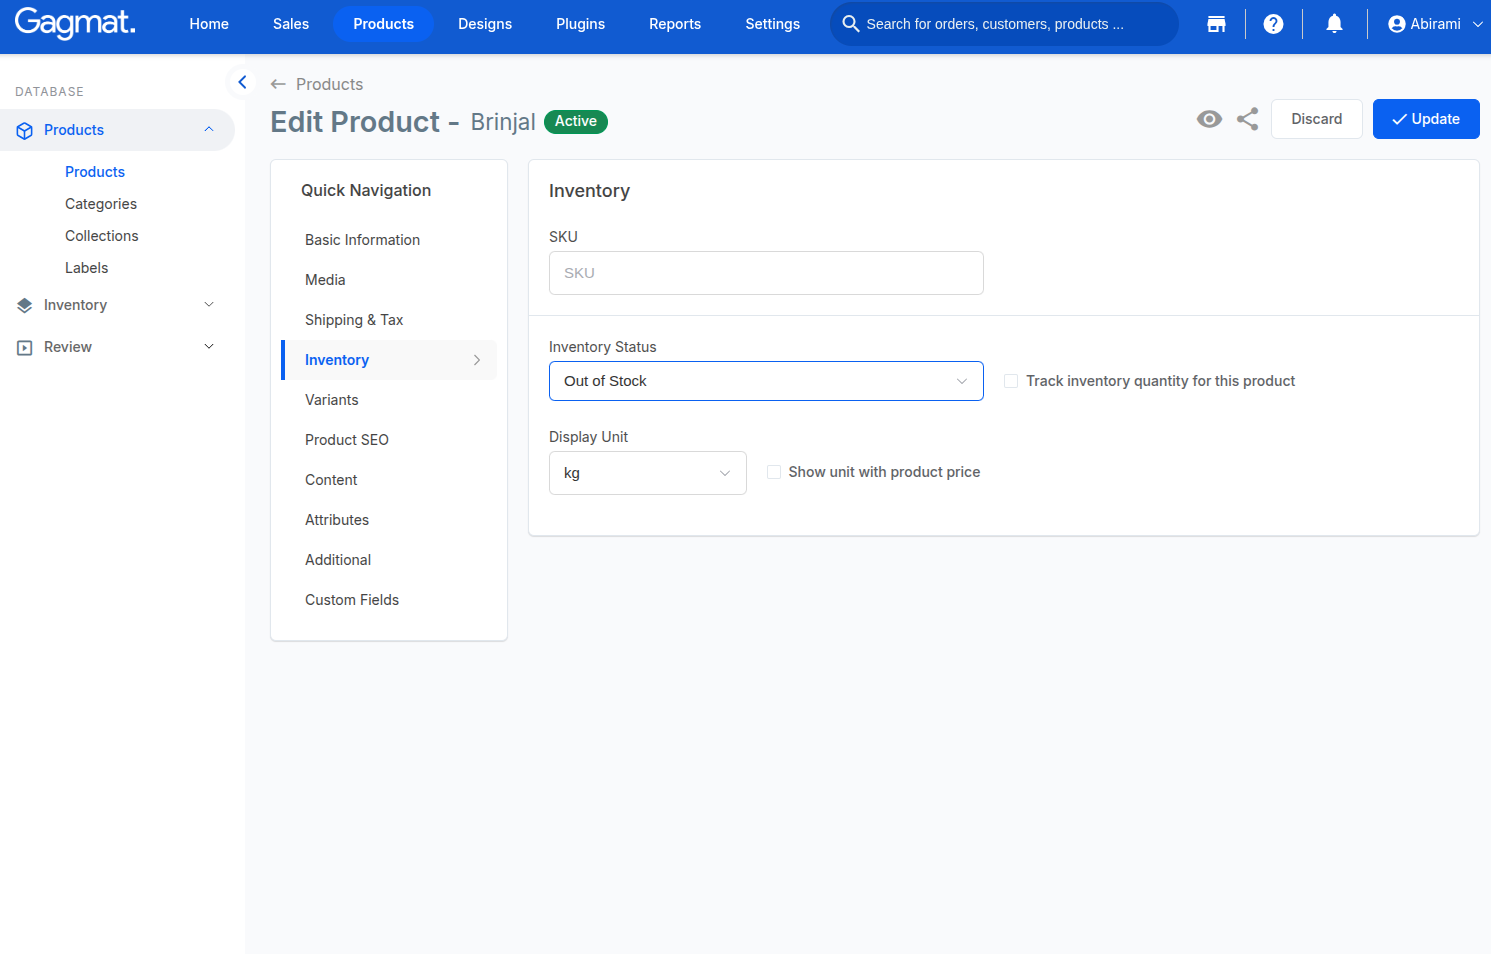1491x954 pixels.
Task: Go back to Products via breadcrumb link
Action: [317, 84]
